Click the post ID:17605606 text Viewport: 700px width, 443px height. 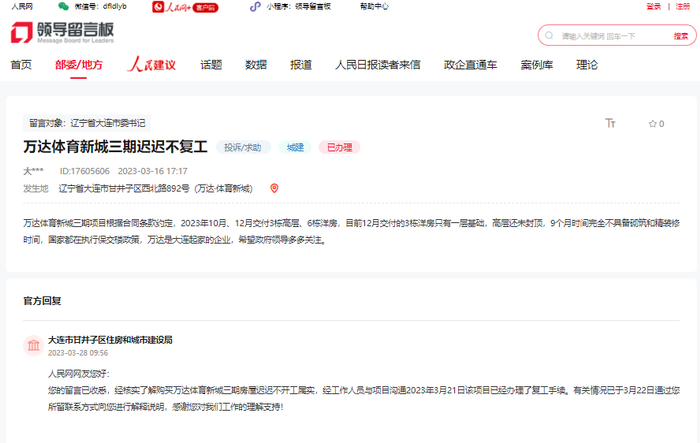(85, 171)
